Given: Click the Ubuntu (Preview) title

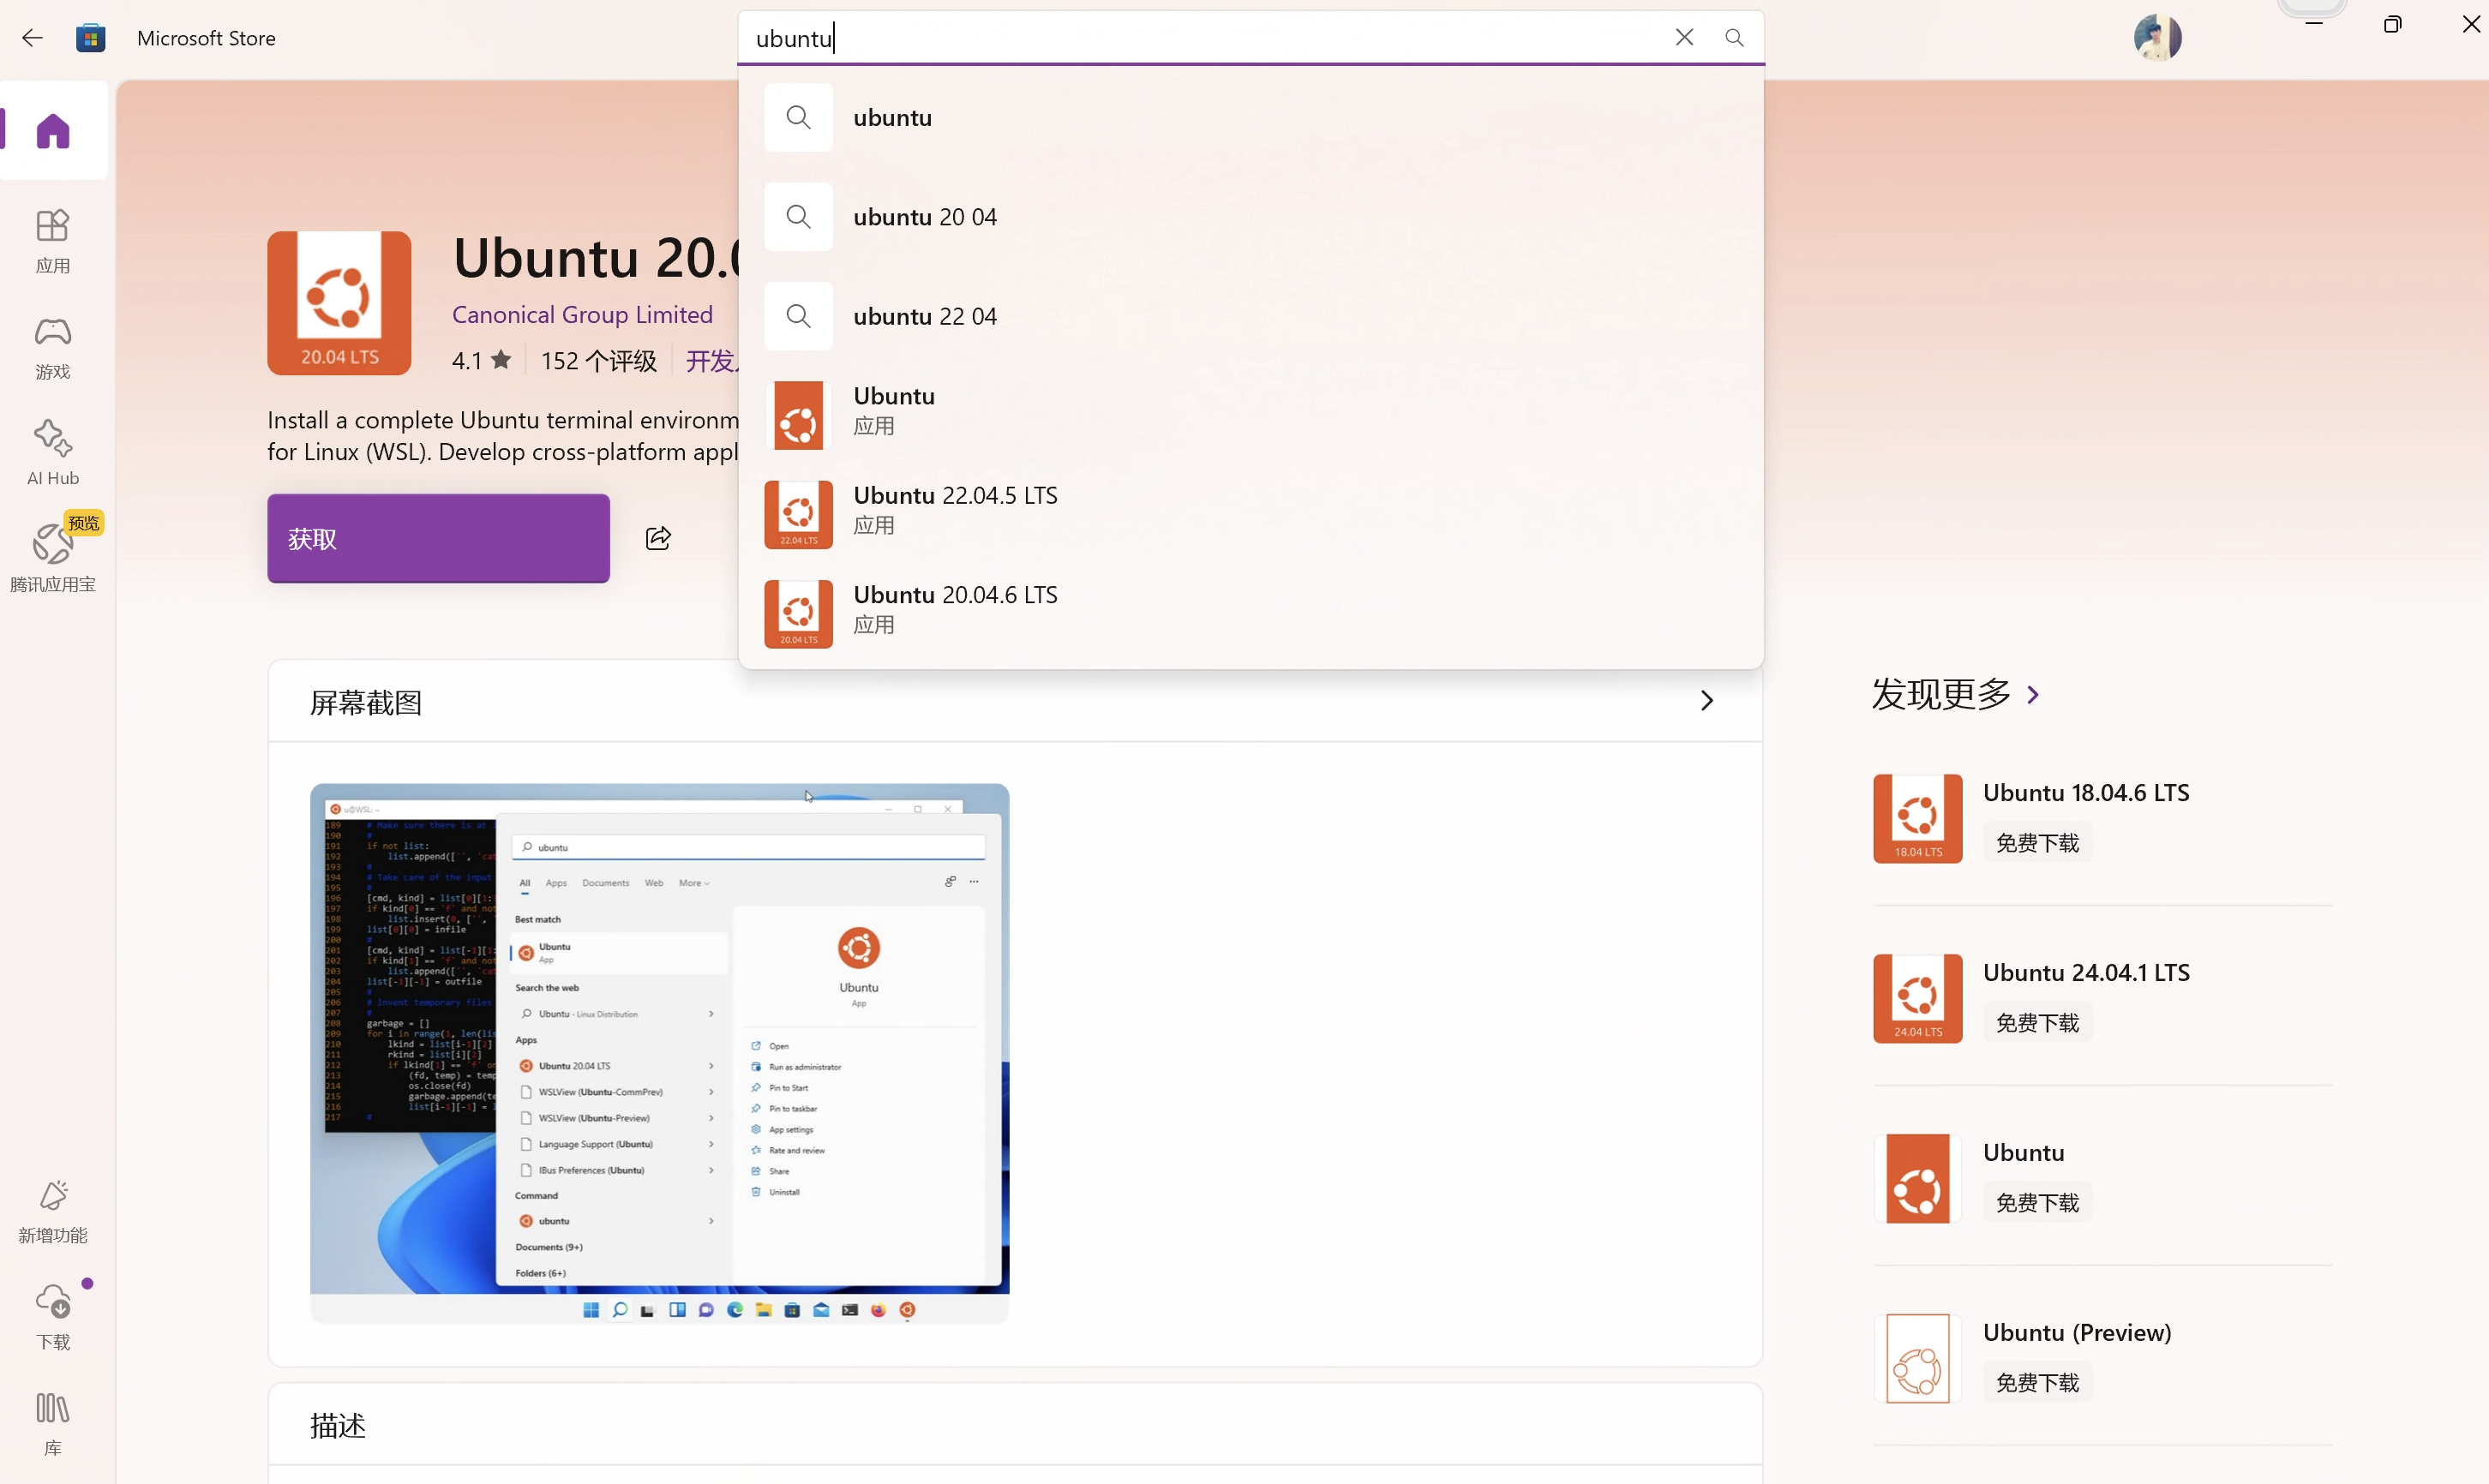Looking at the screenshot, I should [x=2077, y=1332].
